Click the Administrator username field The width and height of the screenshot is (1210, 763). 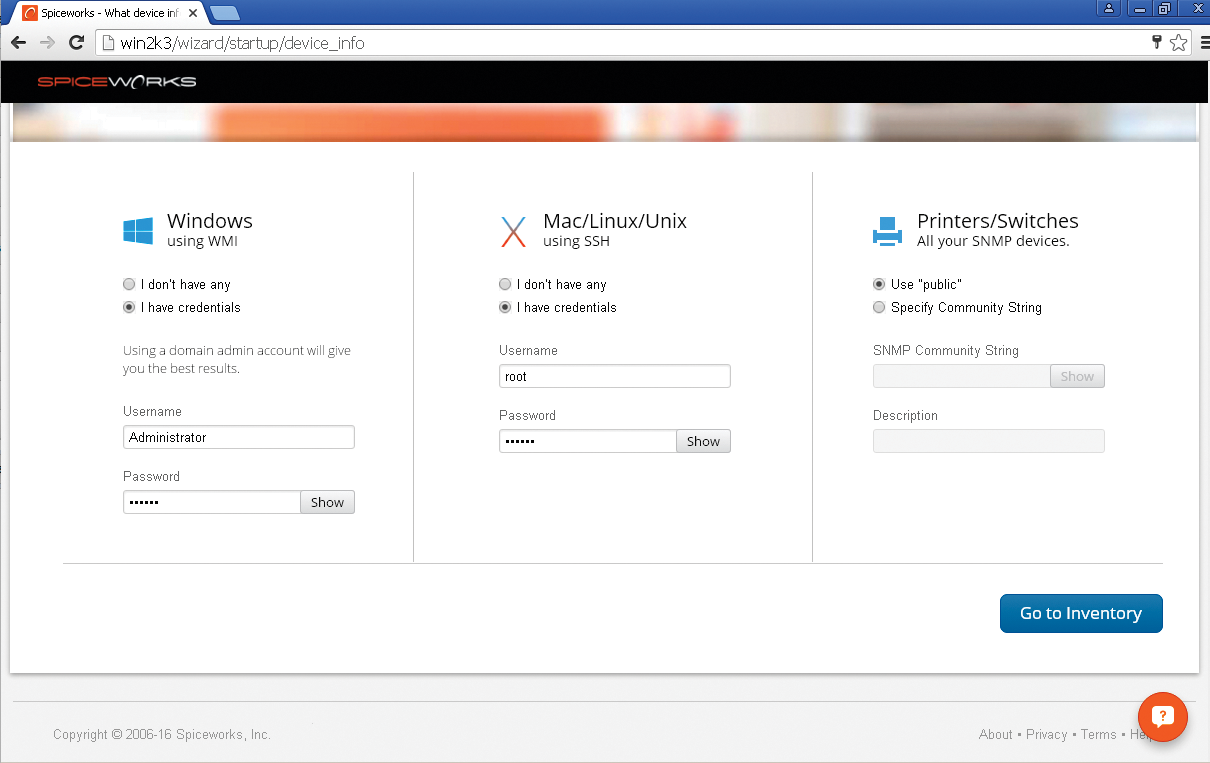click(238, 437)
